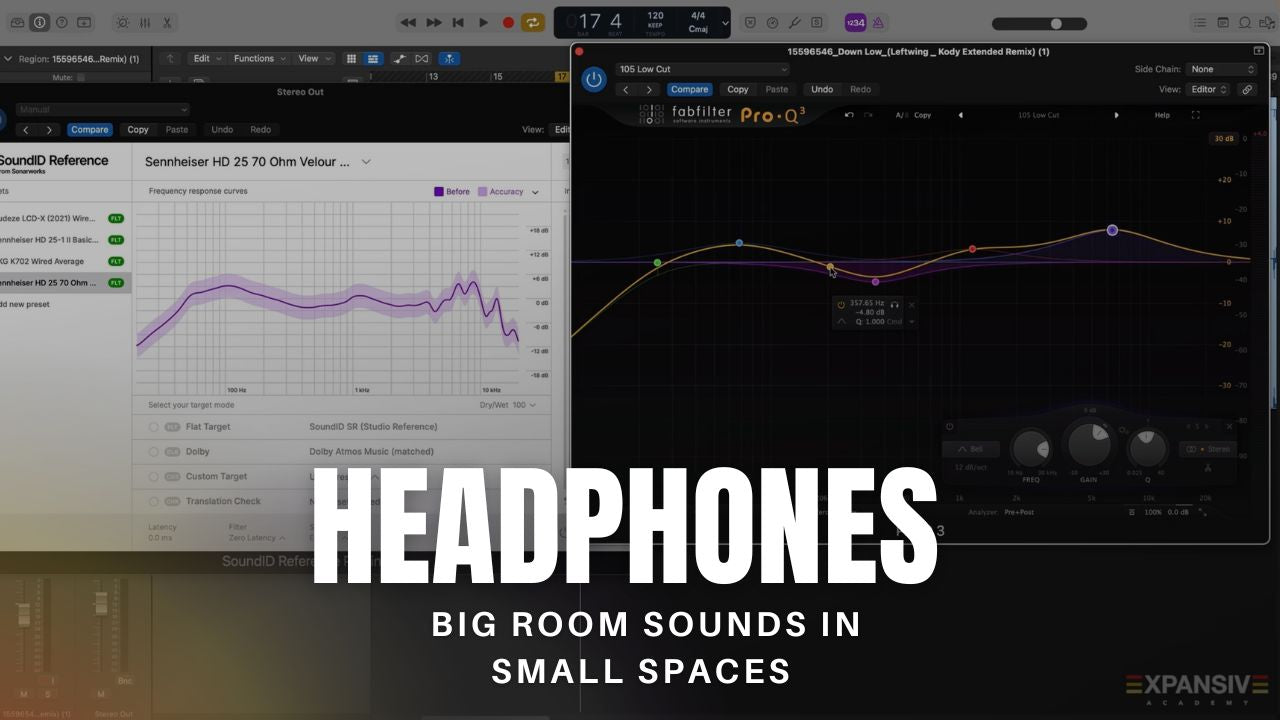This screenshot has height=720, width=1280.
Task: Toggle the Solo S button in control bar
Action: coord(817,22)
